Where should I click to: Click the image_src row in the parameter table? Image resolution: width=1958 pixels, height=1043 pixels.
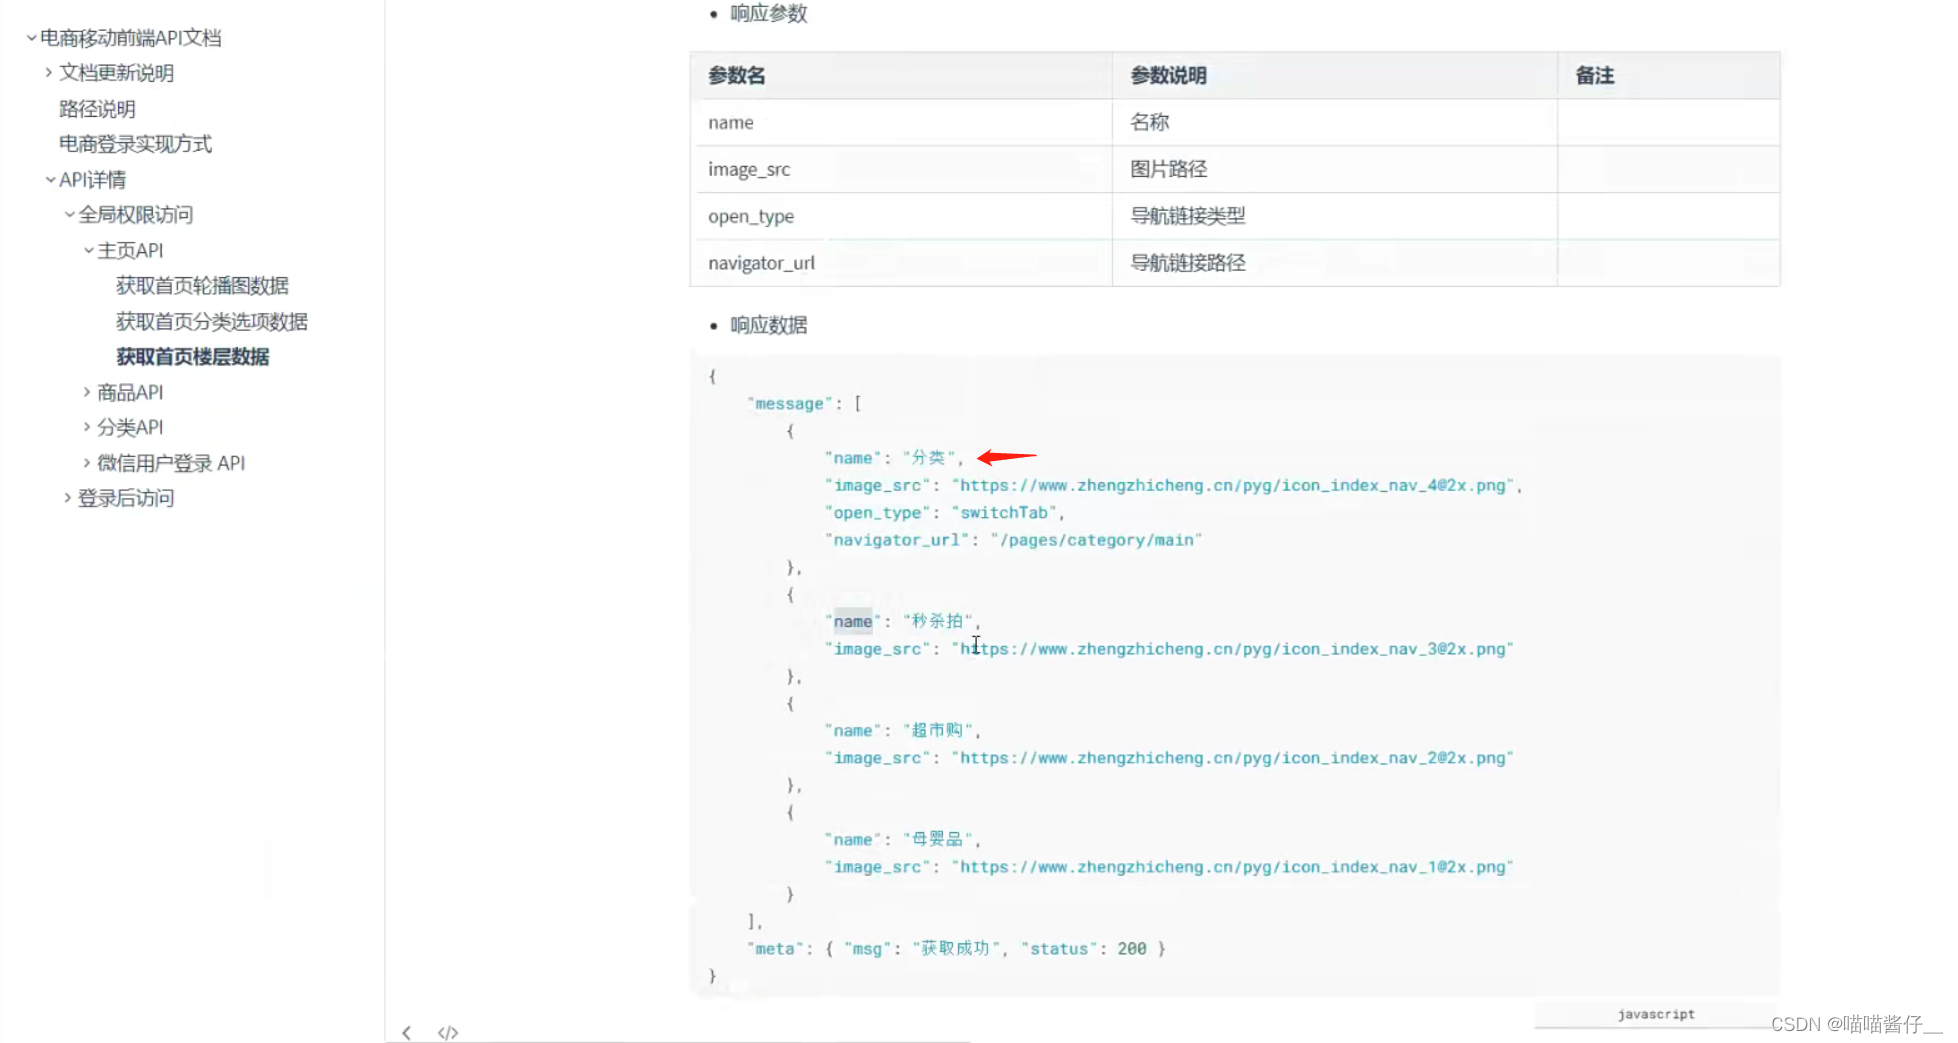(x=749, y=169)
